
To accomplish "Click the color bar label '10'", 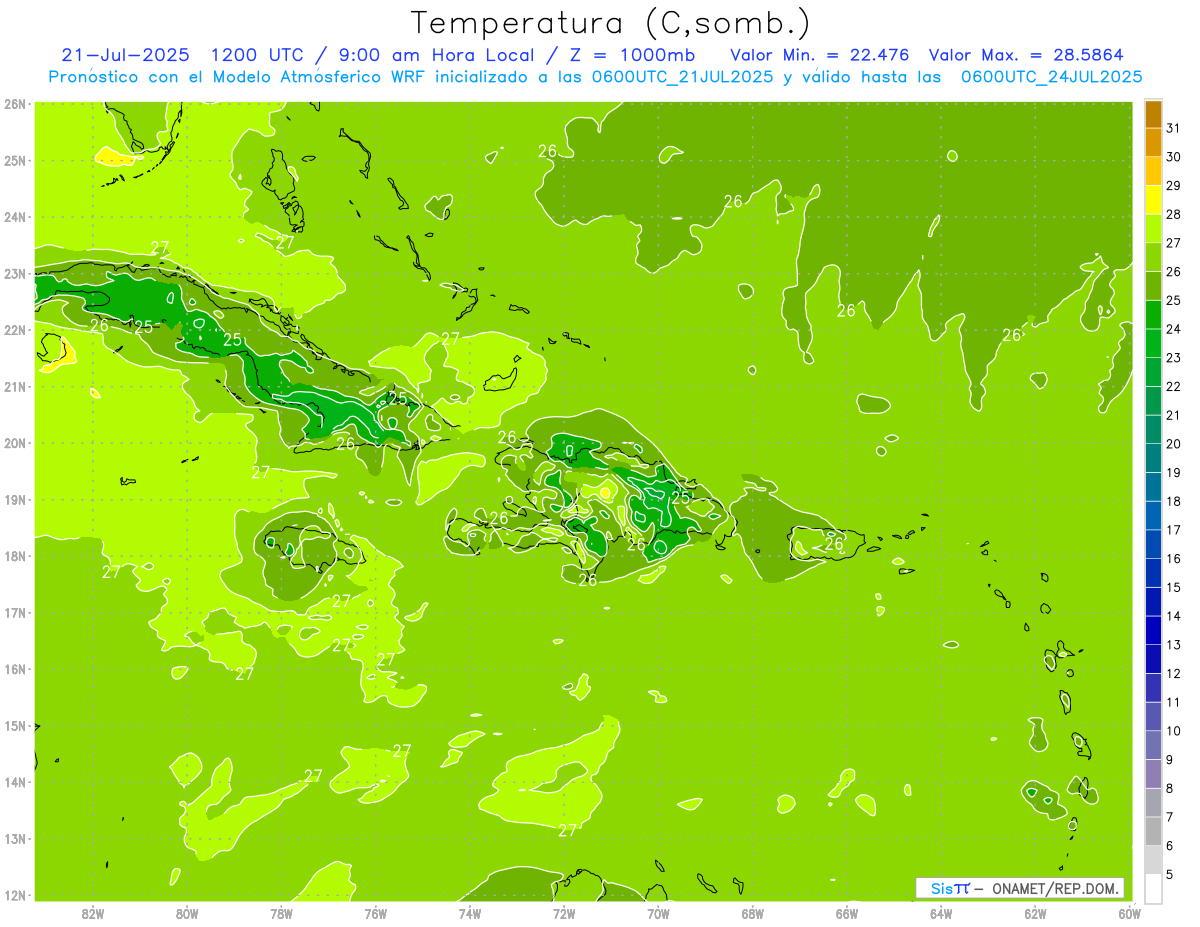I will (1173, 731).
